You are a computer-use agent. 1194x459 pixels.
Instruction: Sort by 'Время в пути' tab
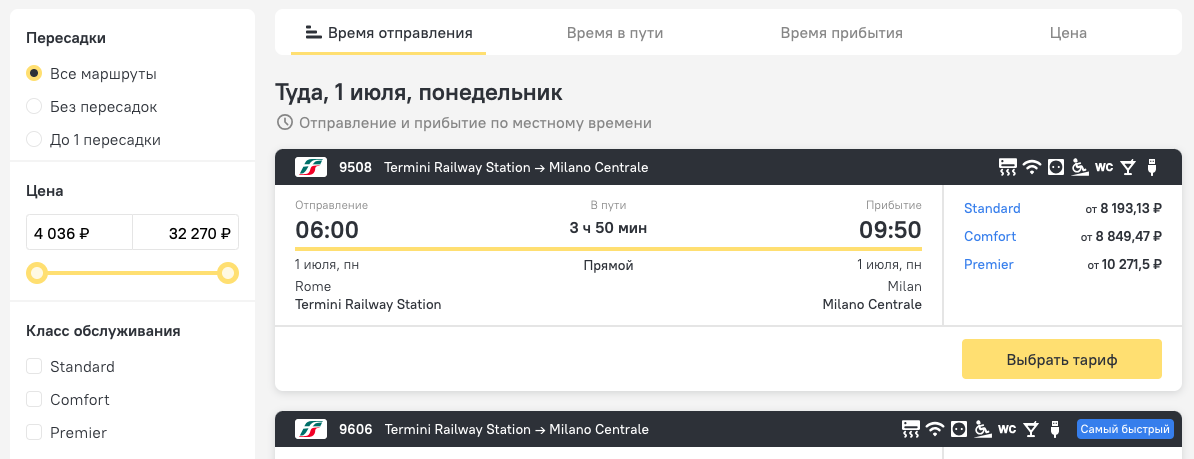(615, 33)
